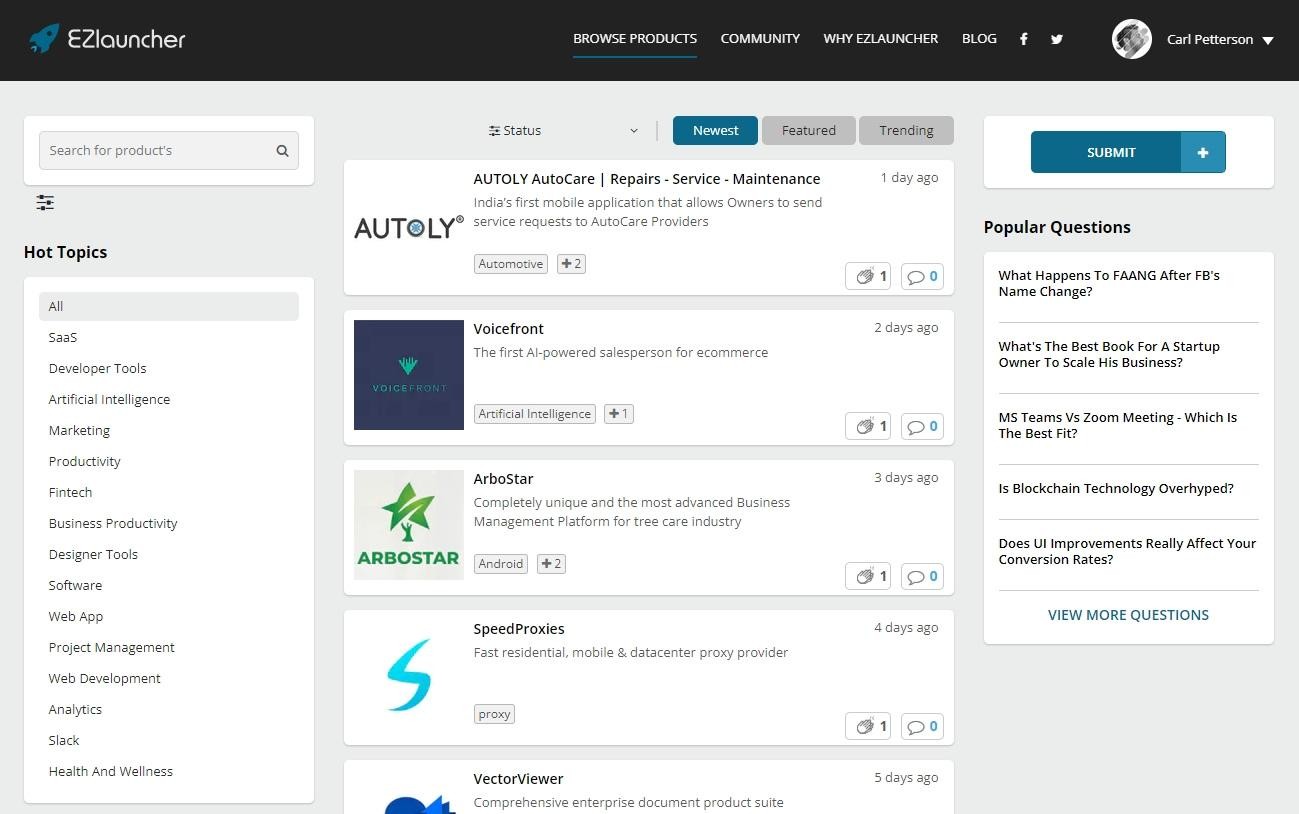Switch to the Trending tab

click(x=906, y=131)
